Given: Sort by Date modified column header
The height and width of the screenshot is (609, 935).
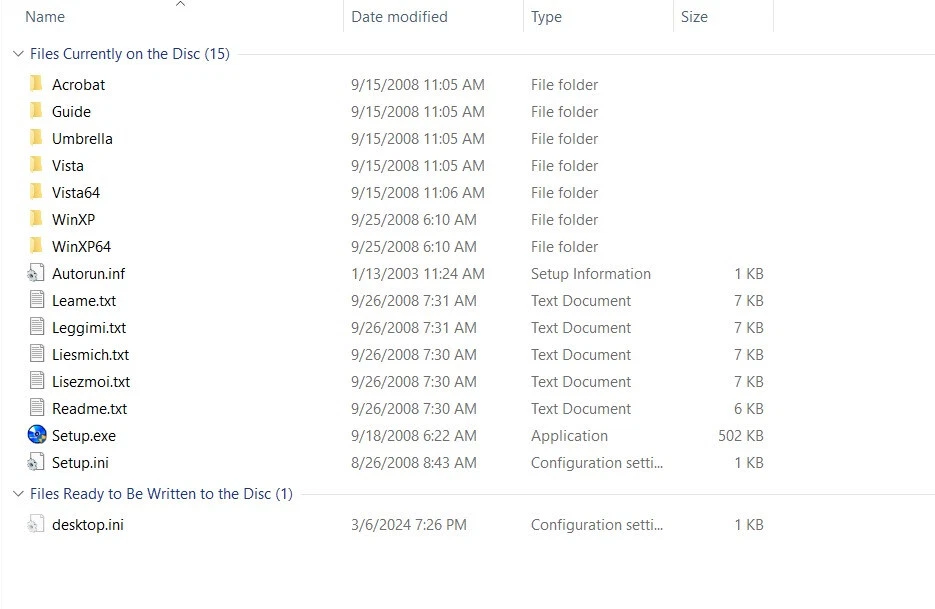Looking at the screenshot, I should pyautogui.click(x=399, y=17).
